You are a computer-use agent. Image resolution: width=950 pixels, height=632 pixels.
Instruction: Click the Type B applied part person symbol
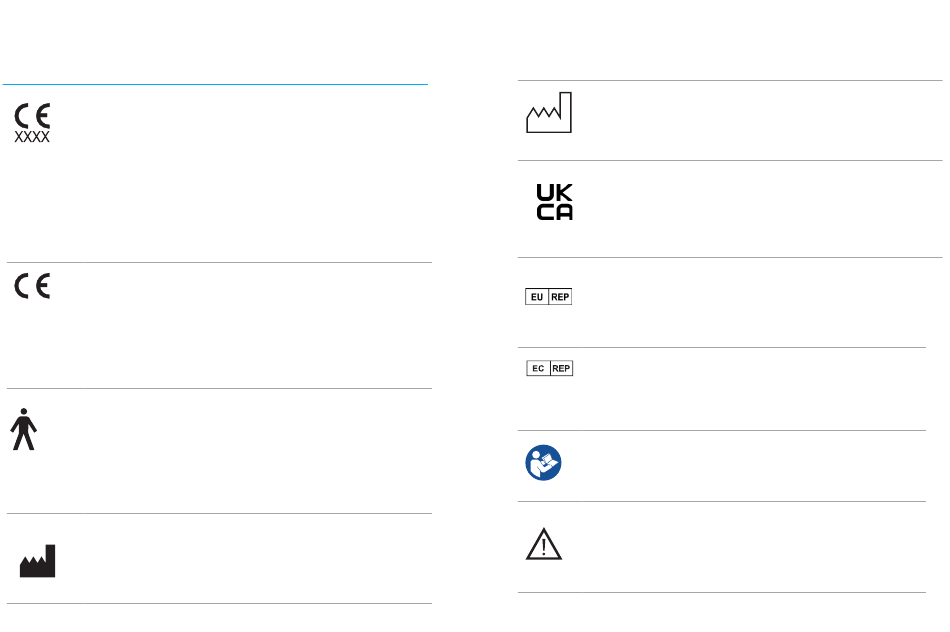[x=24, y=429]
